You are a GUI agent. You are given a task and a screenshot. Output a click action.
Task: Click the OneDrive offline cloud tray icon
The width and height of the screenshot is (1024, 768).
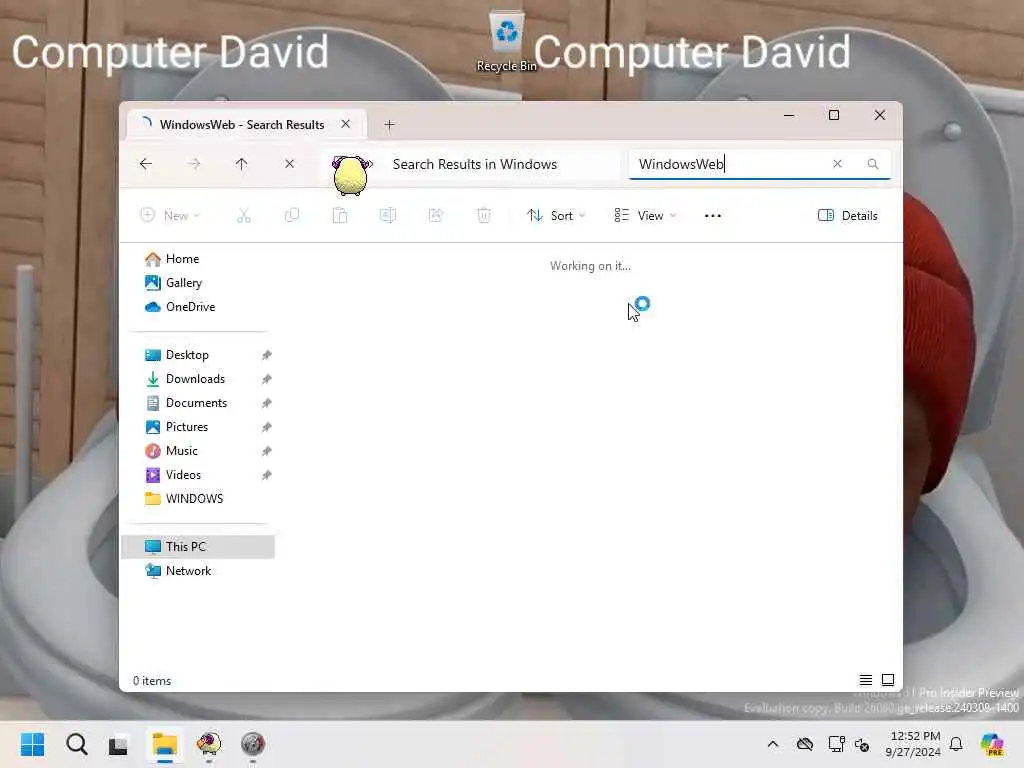(805, 744)
